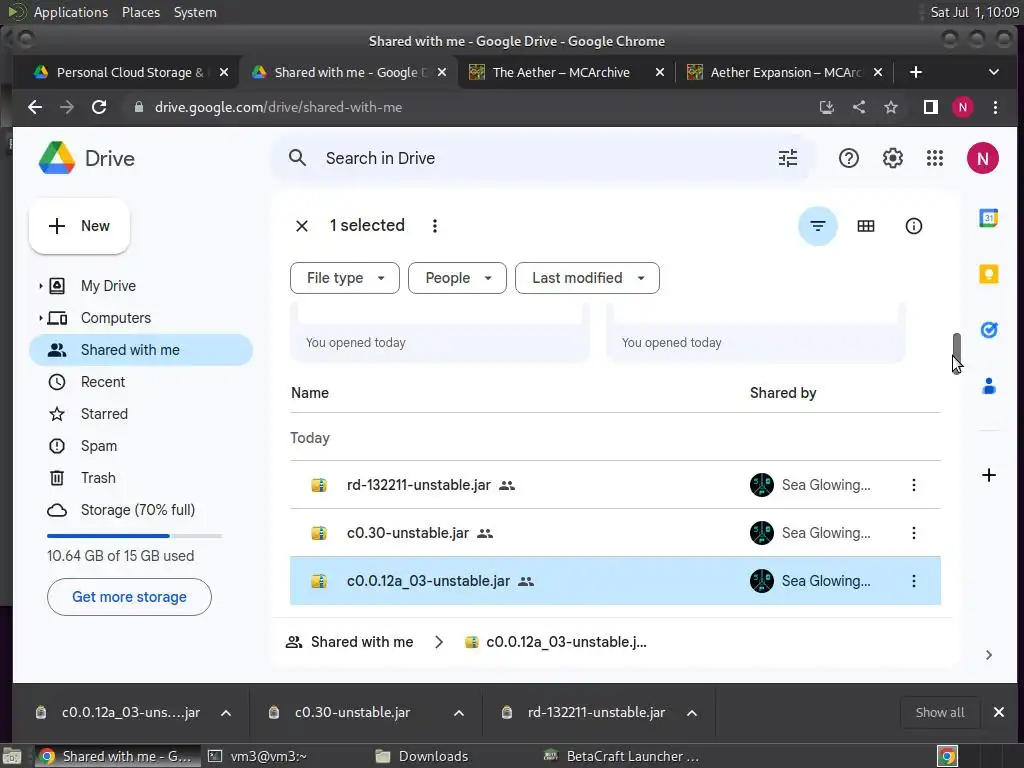Open the Google account avatar in Drive header

pos(982,158)
